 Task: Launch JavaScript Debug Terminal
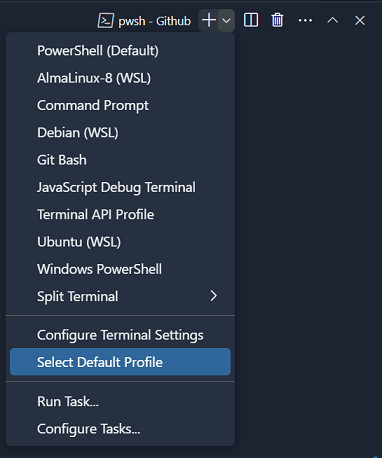pos(120,187)
